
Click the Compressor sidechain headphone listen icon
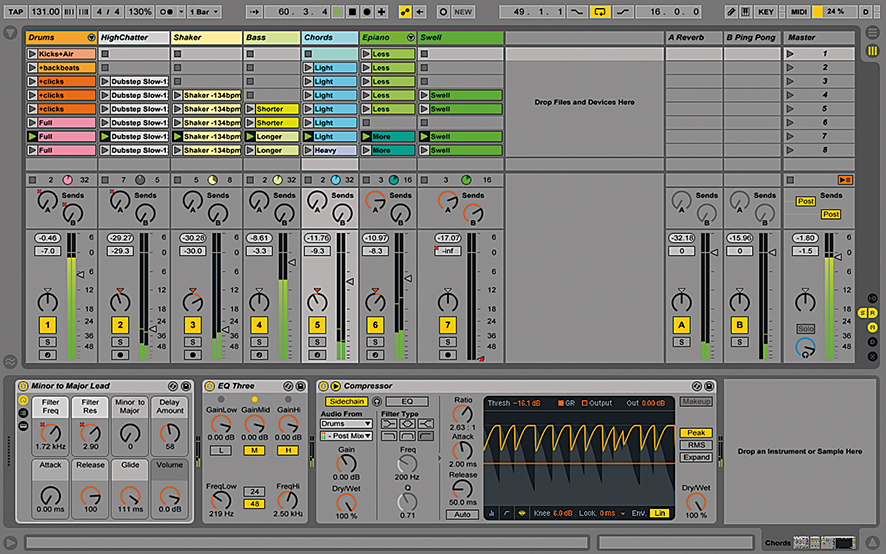click(377, 401)
